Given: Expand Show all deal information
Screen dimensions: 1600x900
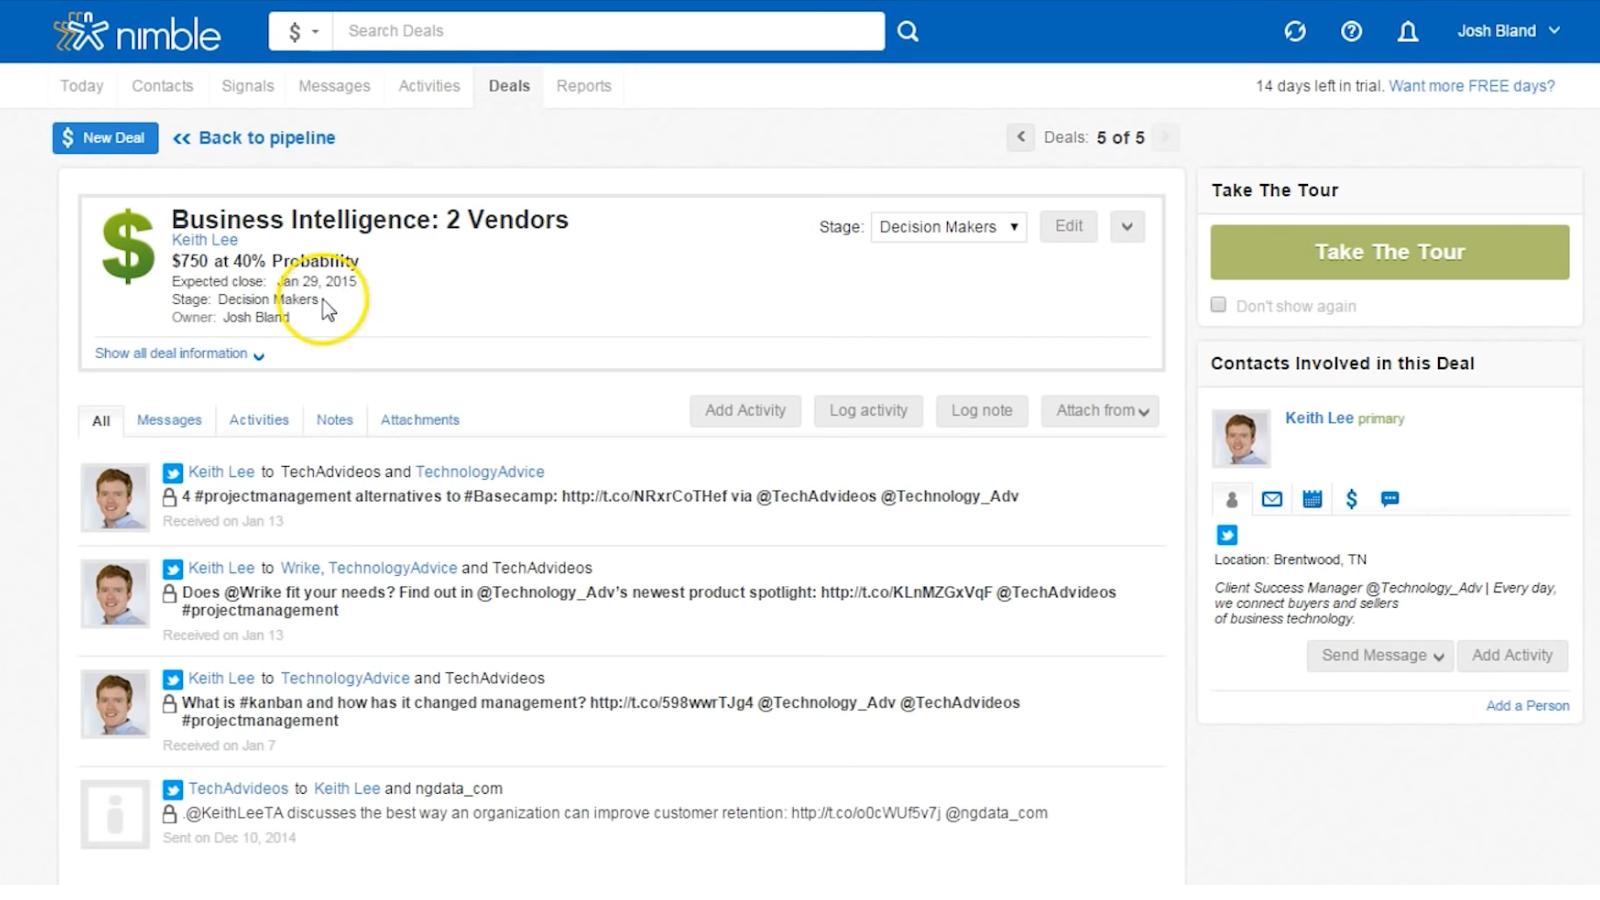Looking at the screenshot, I should point(179,354).
